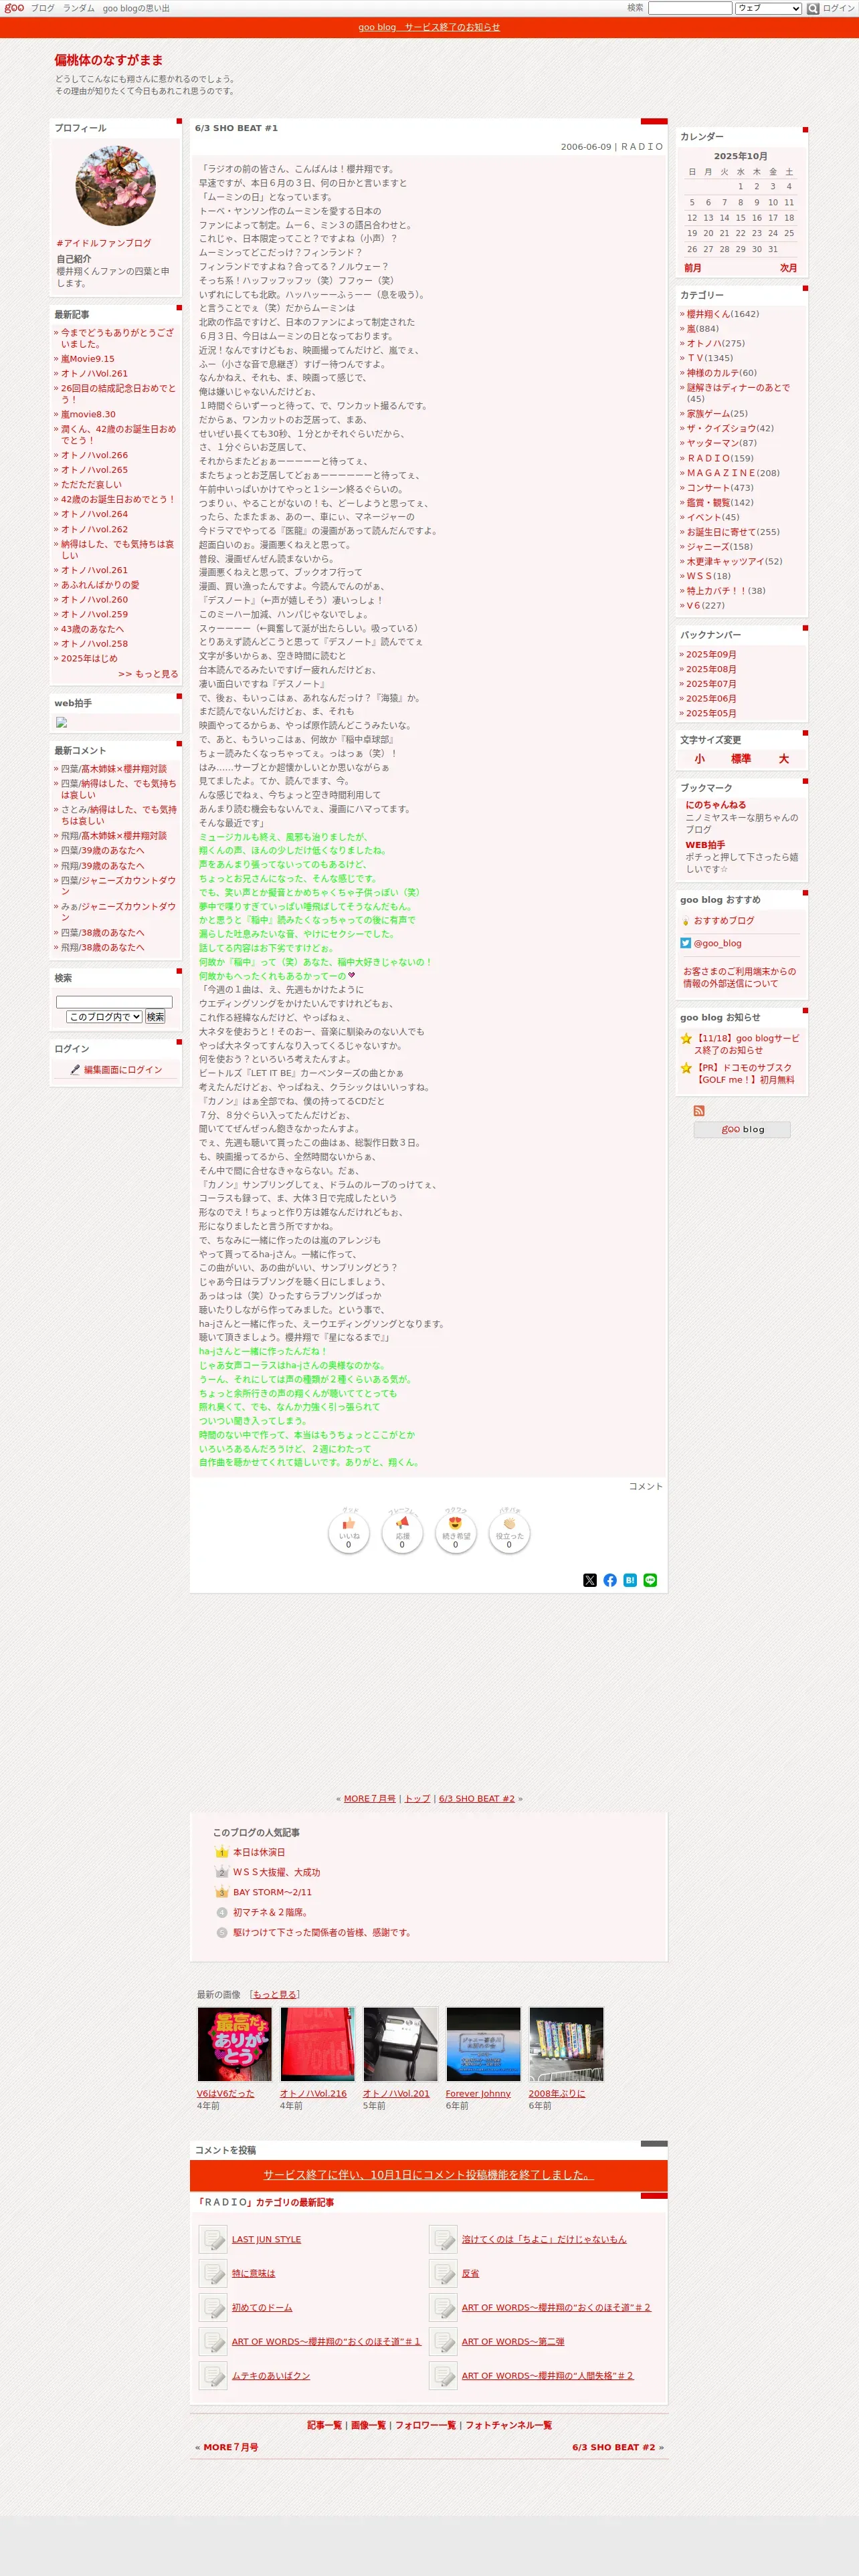The height and width of the screenshot is (2576, 859).
Task: Open the ウェブ search scope dropdown
Action: pyautogui.click(x=768, y=8)
